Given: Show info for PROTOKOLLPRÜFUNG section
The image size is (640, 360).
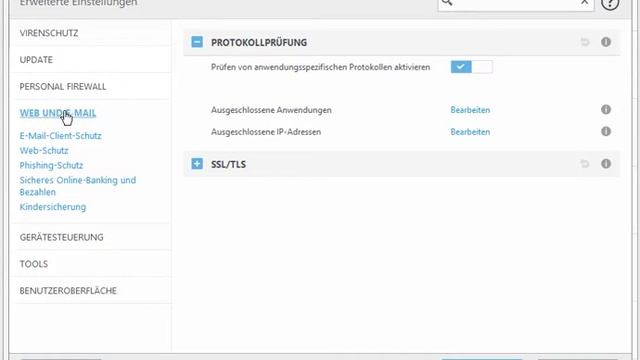Looking at the screenshot, I should coord(606,42).
